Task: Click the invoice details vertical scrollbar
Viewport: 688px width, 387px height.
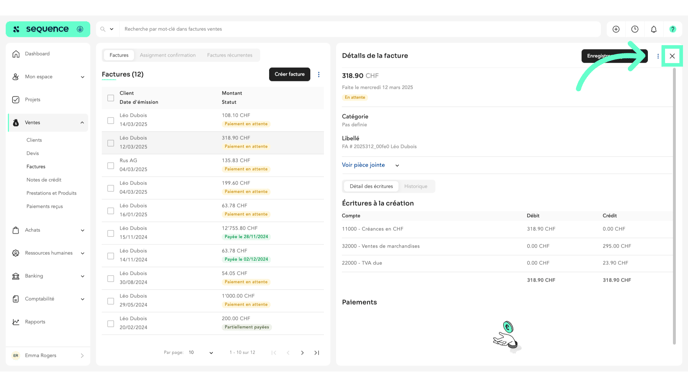Action: click(x=674, y=206)
